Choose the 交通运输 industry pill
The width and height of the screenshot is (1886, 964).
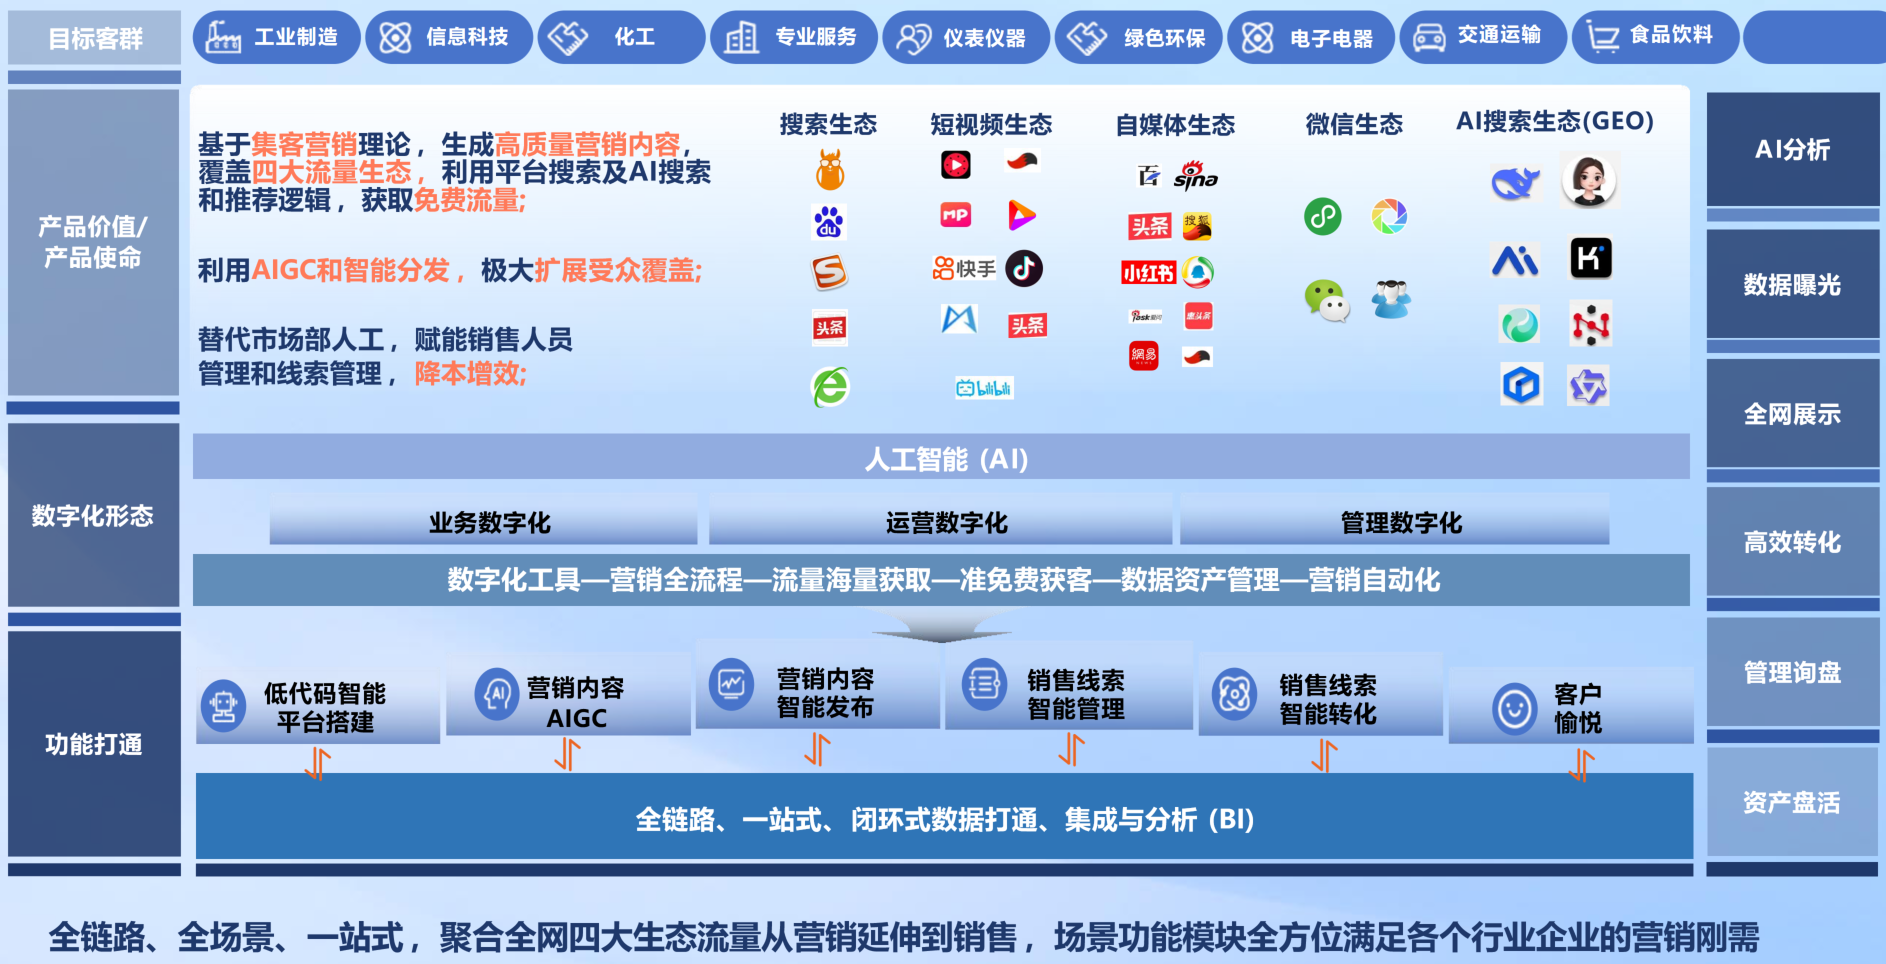coord(1483,37)
